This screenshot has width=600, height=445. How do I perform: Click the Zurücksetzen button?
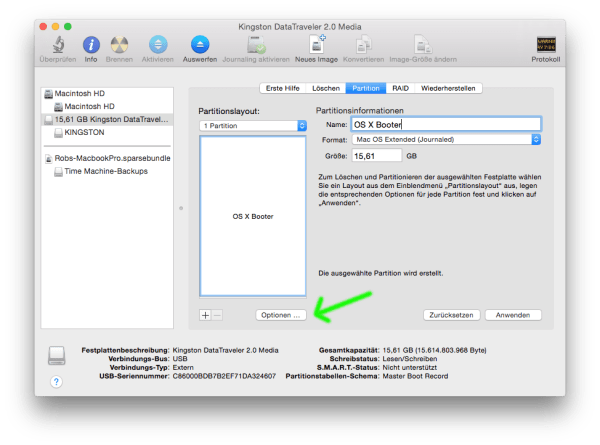[452, 315]
